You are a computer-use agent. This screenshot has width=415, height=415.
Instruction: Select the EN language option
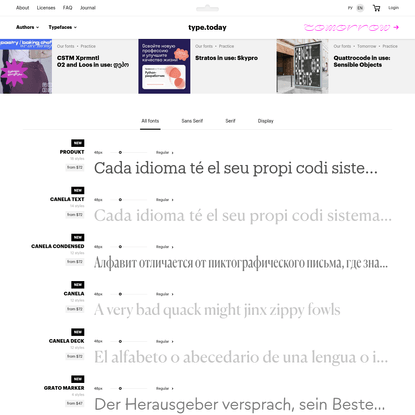tap(360, 8)
